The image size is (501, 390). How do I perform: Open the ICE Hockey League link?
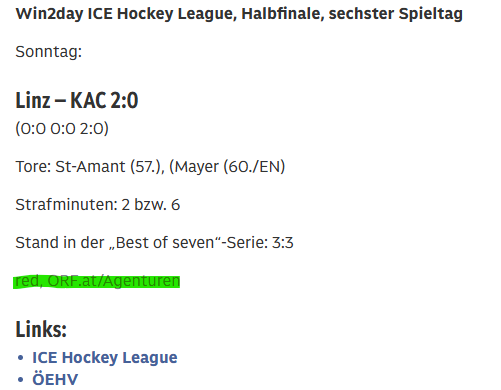105,358
